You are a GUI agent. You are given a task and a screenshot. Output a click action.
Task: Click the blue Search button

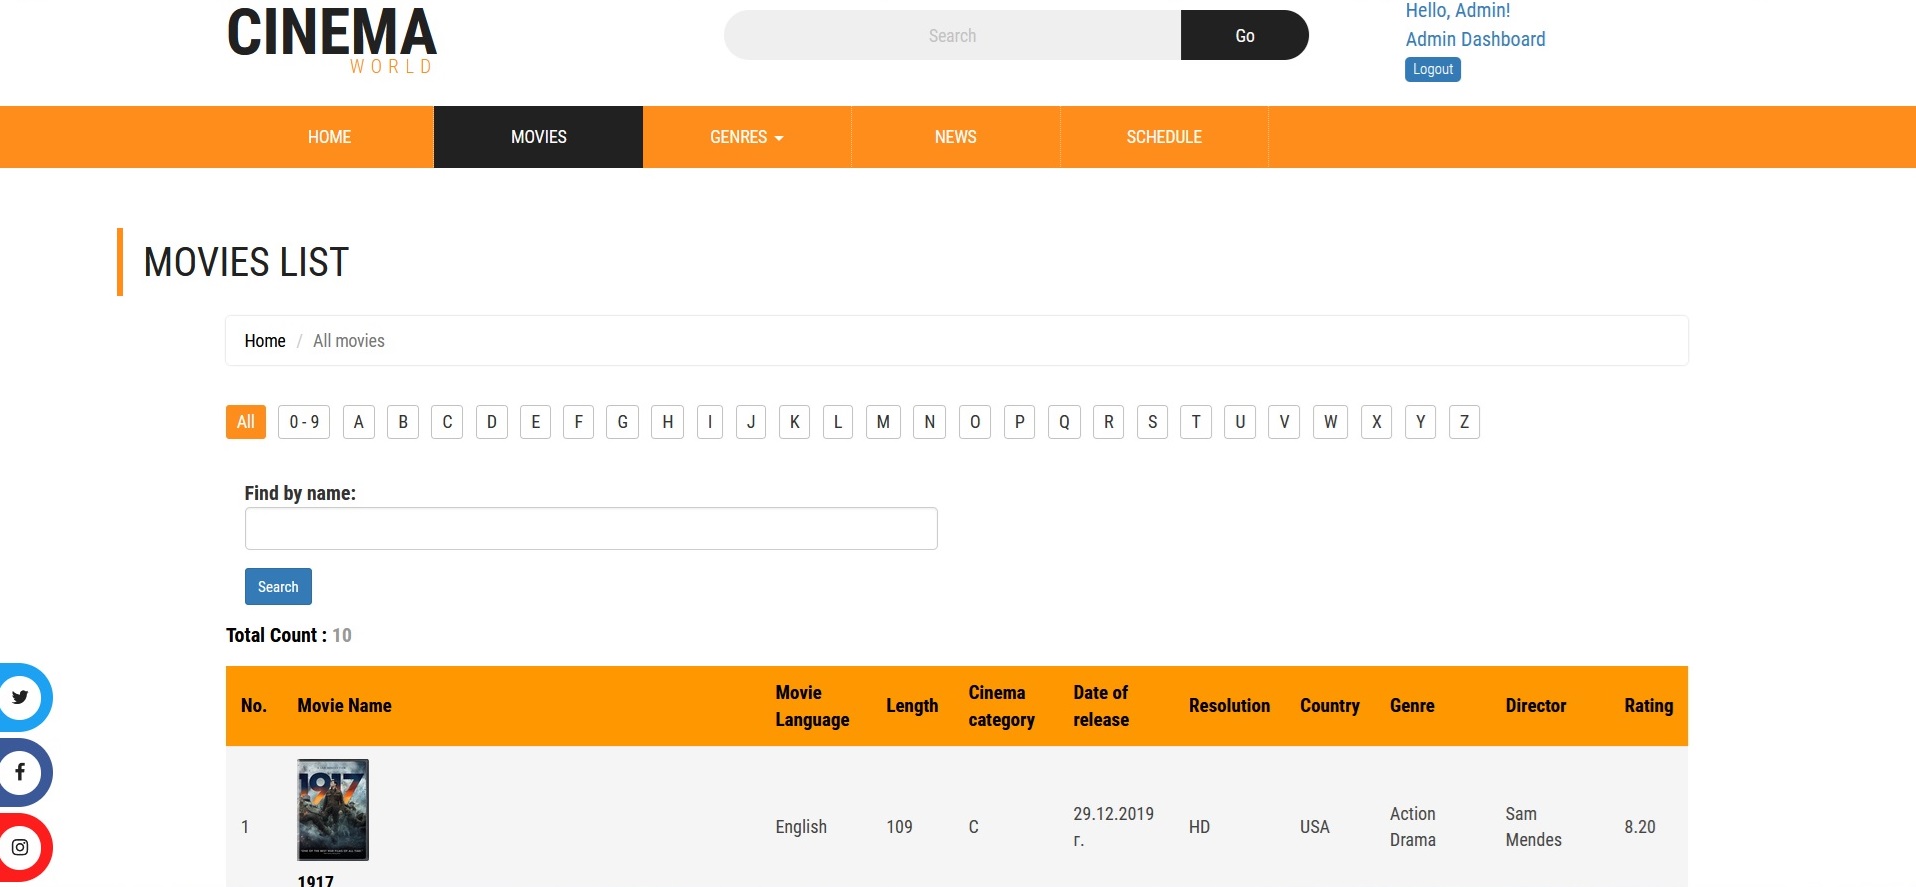[278, 587]
